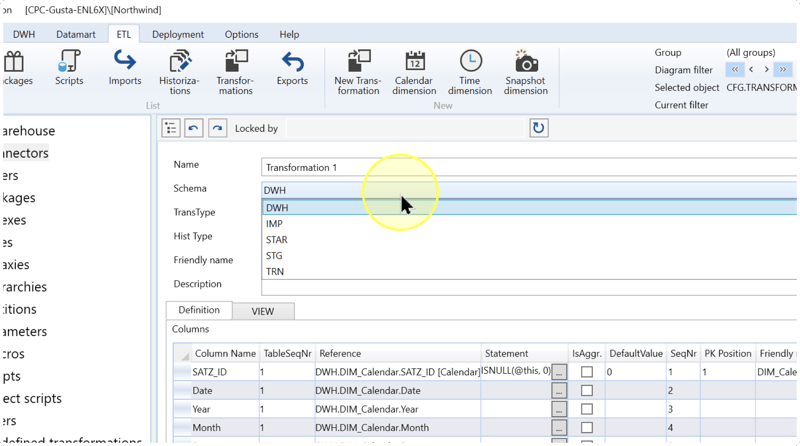The height and width of the screenshot is (446, 800).
Task: Select row header of Year row
Action: click(x=182, y=409)
